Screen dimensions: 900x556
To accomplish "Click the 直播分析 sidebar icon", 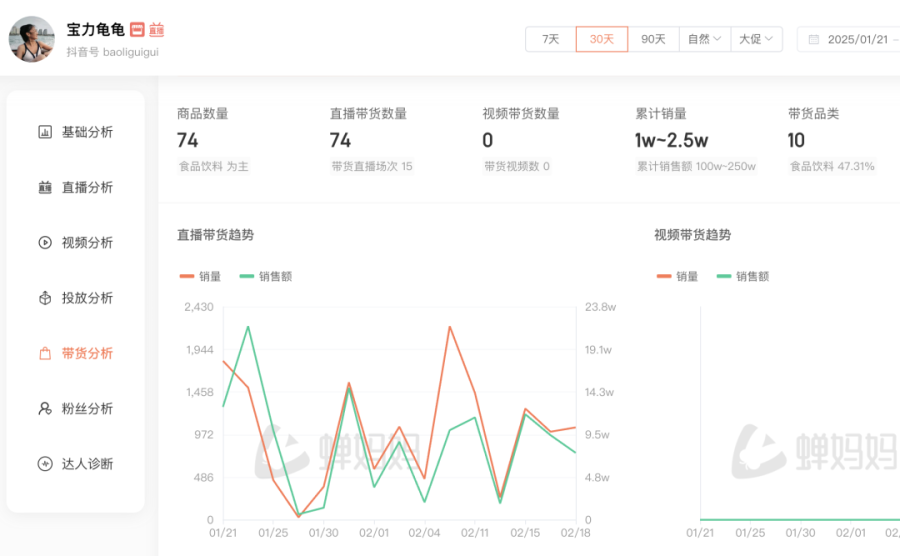I will tap(45, 187).
